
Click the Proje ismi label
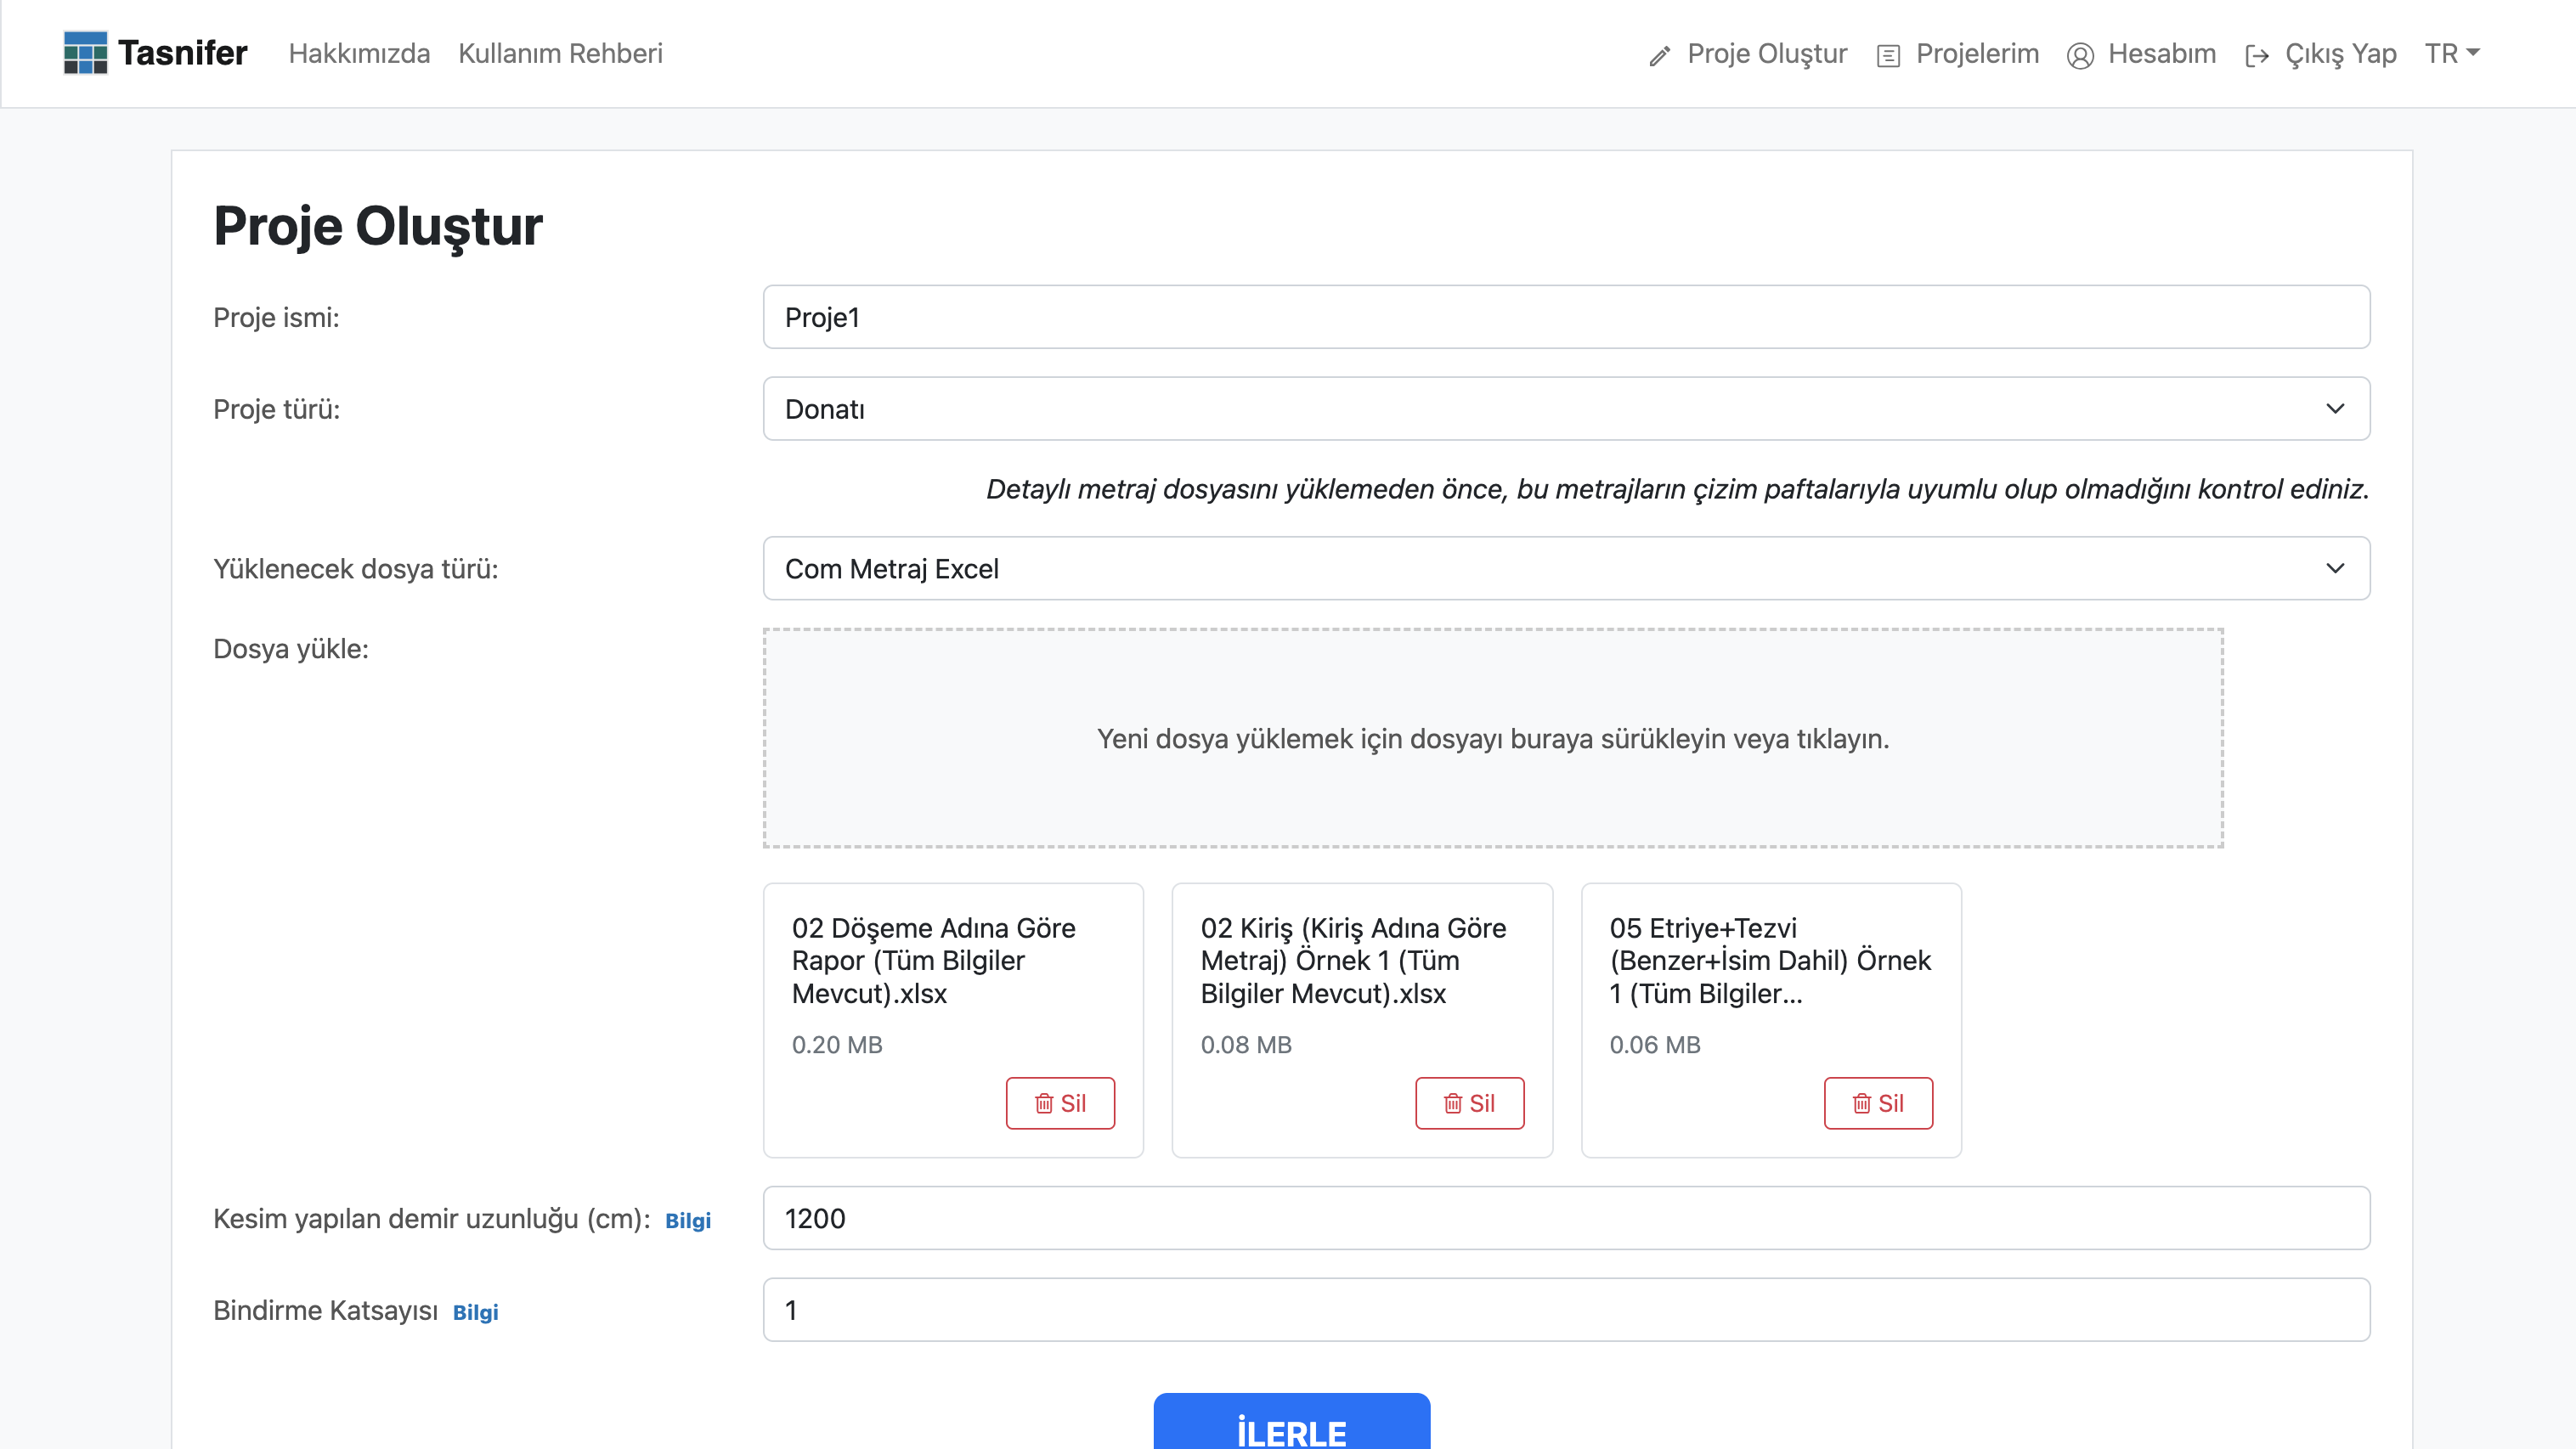[276, 317]
